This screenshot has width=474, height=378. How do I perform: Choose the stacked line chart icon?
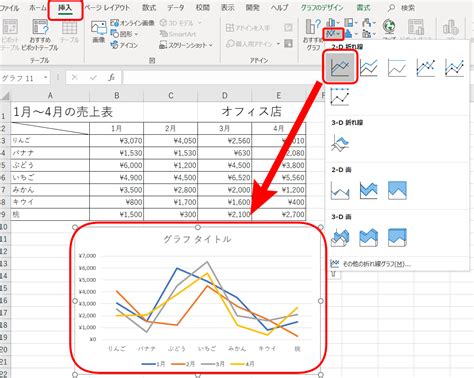point(369,67)
